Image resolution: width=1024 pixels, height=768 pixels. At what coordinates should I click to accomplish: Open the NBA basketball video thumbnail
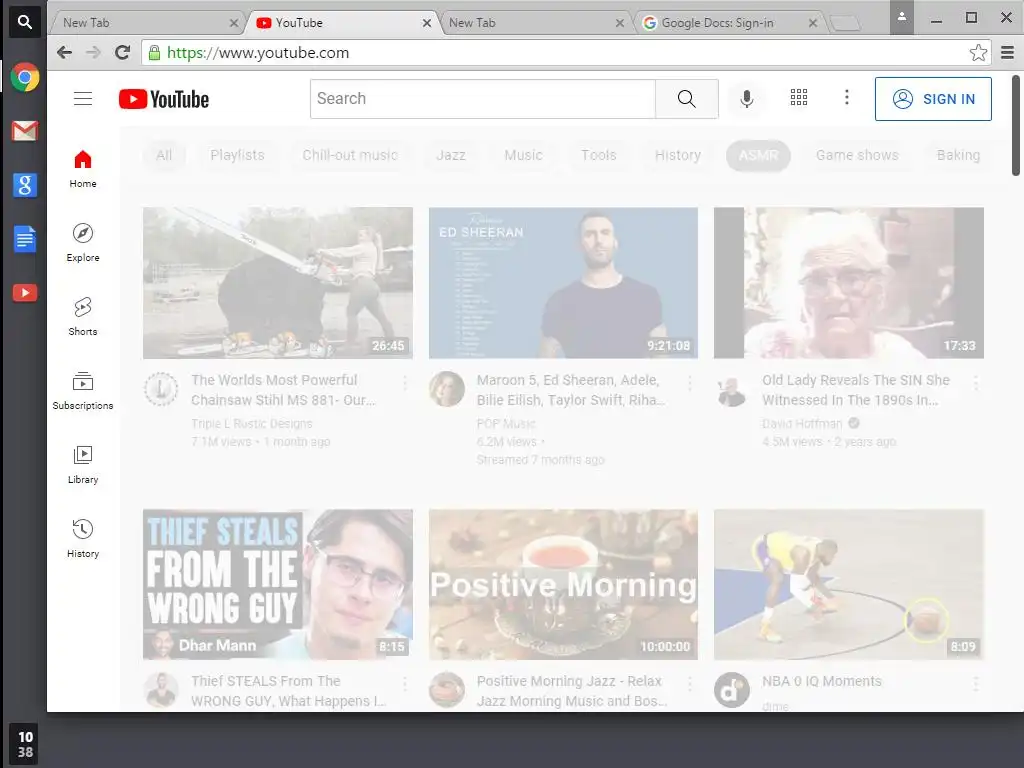click(x=848, y=584)
